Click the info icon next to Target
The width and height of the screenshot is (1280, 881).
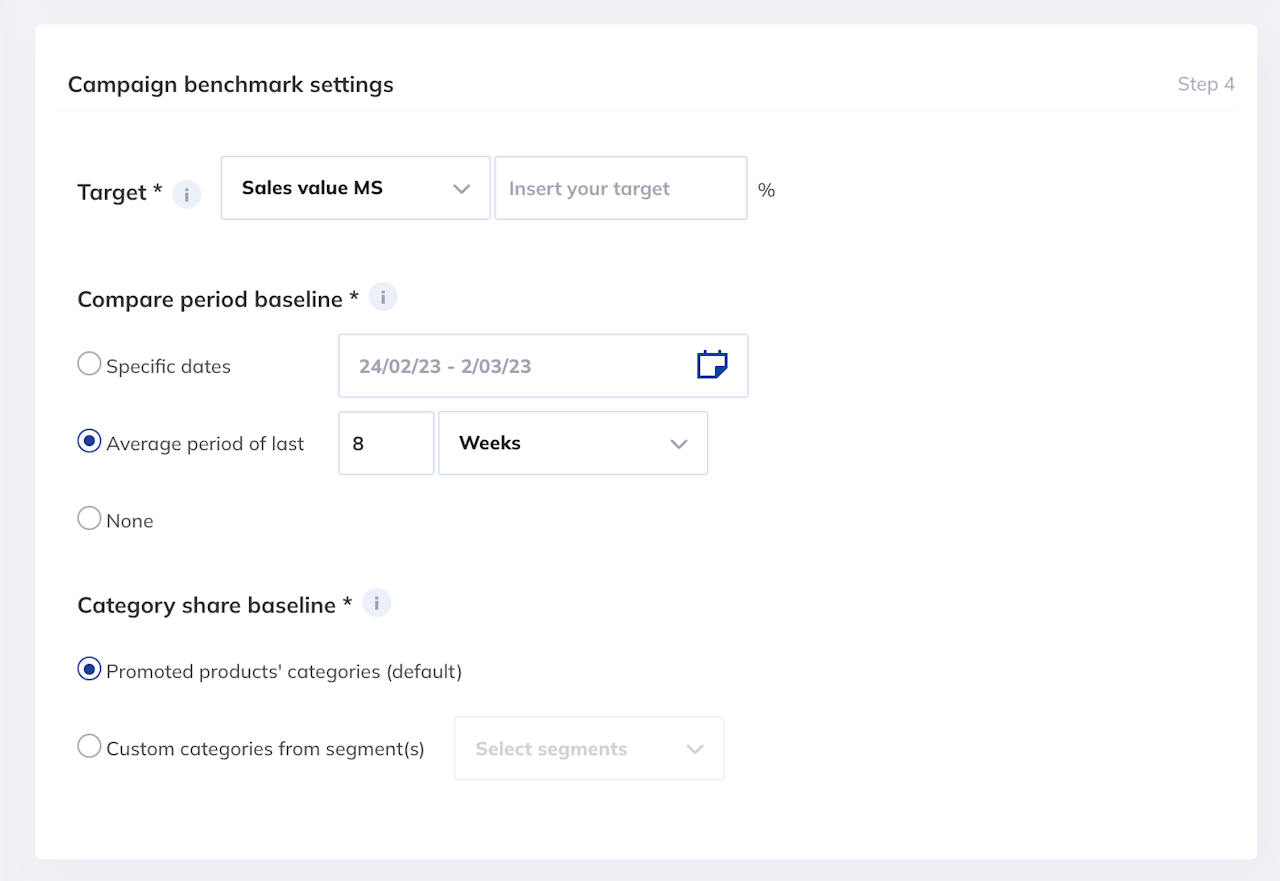187,194
